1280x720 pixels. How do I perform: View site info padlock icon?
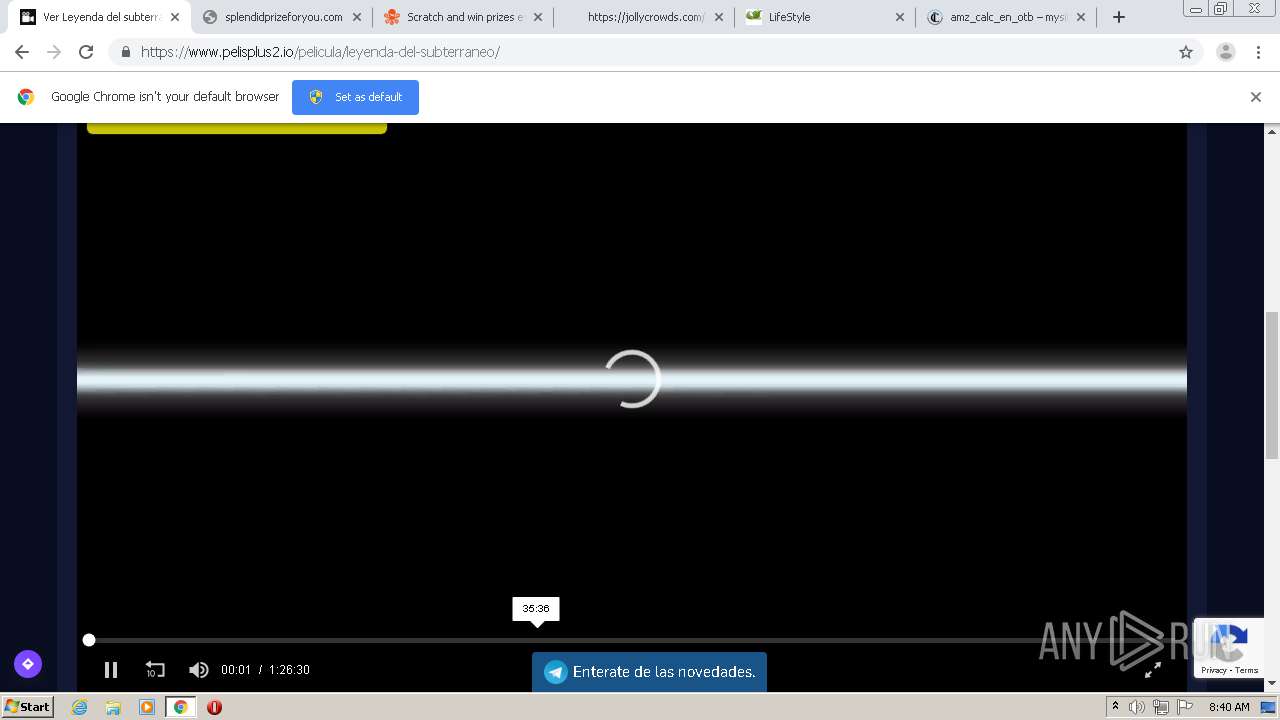[x=126, y=52]
